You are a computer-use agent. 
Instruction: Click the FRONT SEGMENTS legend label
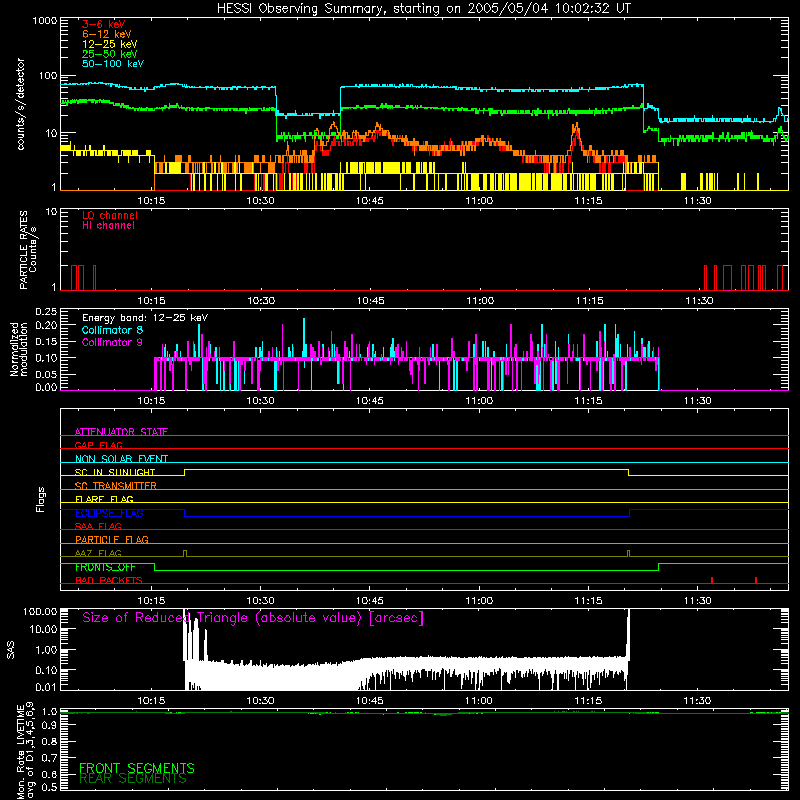137,768
